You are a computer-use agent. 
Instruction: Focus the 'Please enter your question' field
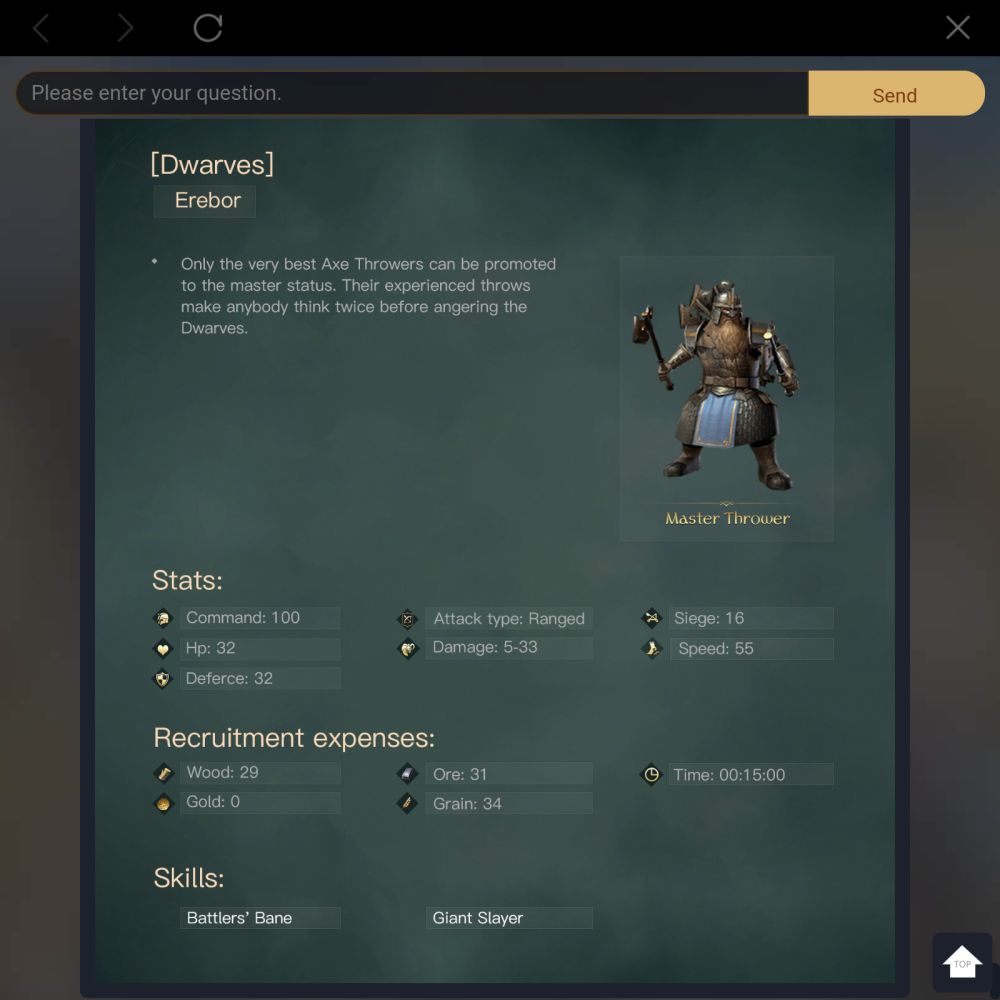pyautogui.click(x=412, y=93)
